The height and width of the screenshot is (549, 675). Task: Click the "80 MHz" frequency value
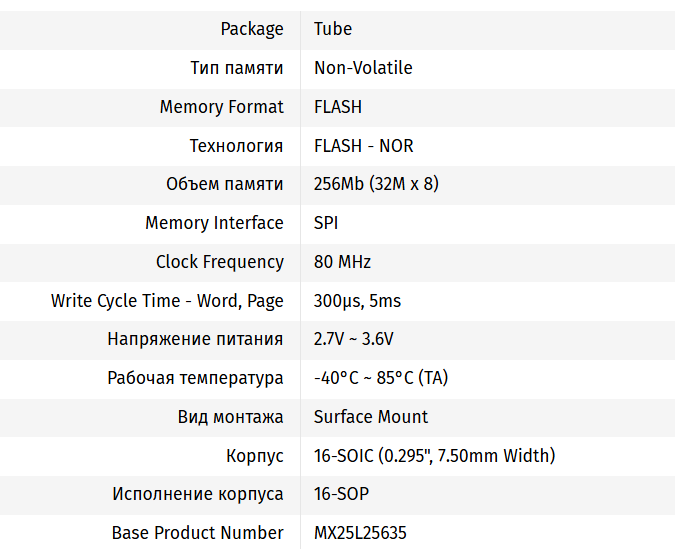[x=342, y=262]
